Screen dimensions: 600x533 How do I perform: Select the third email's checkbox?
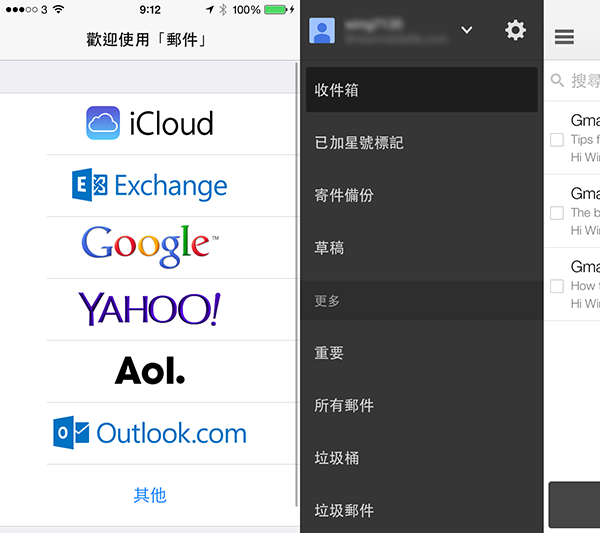[557, 286]
